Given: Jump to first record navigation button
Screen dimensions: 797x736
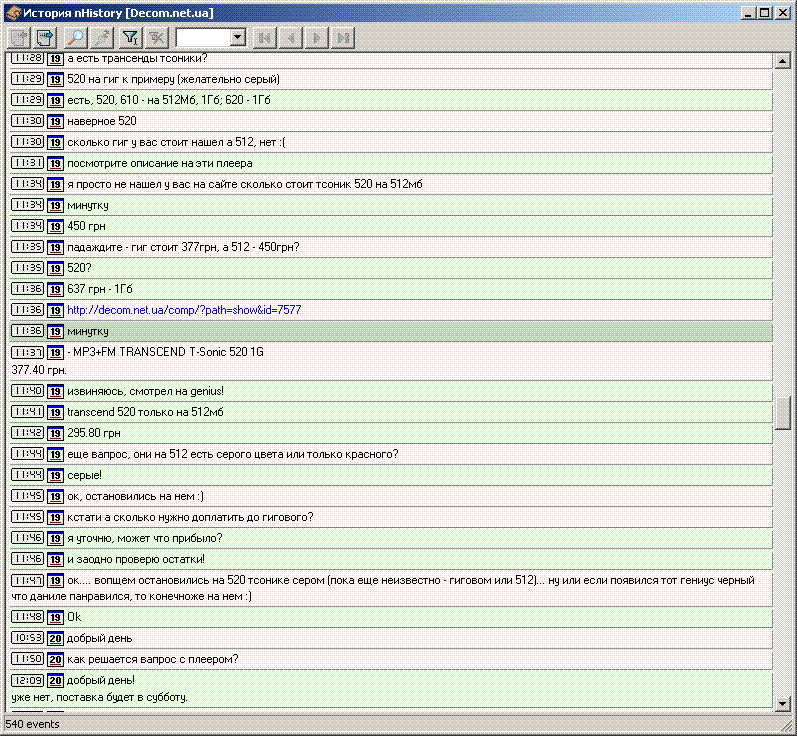Looking at the screenshot, I should point(265,38).
